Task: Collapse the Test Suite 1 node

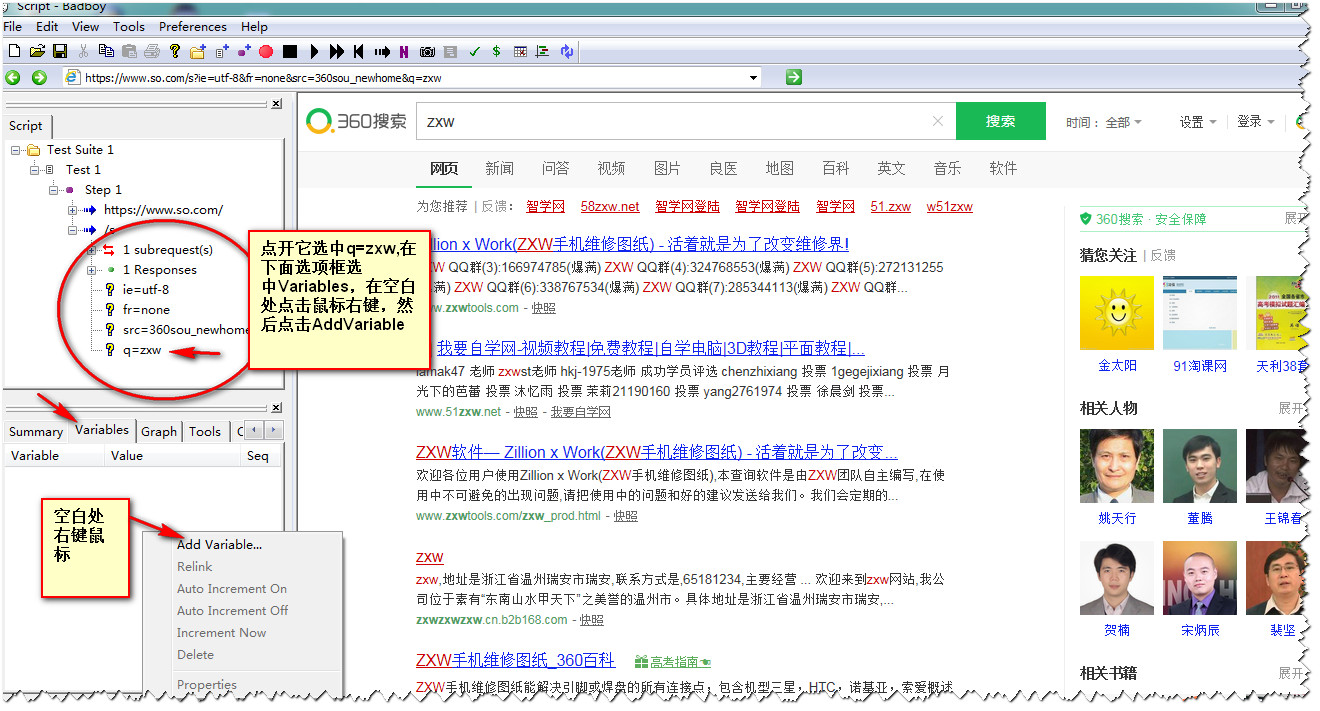Action: point(16,150)
